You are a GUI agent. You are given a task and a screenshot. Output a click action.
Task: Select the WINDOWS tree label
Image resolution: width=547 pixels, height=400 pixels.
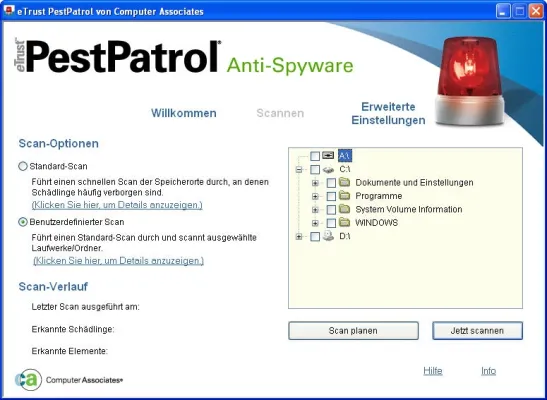coord(376,223)
